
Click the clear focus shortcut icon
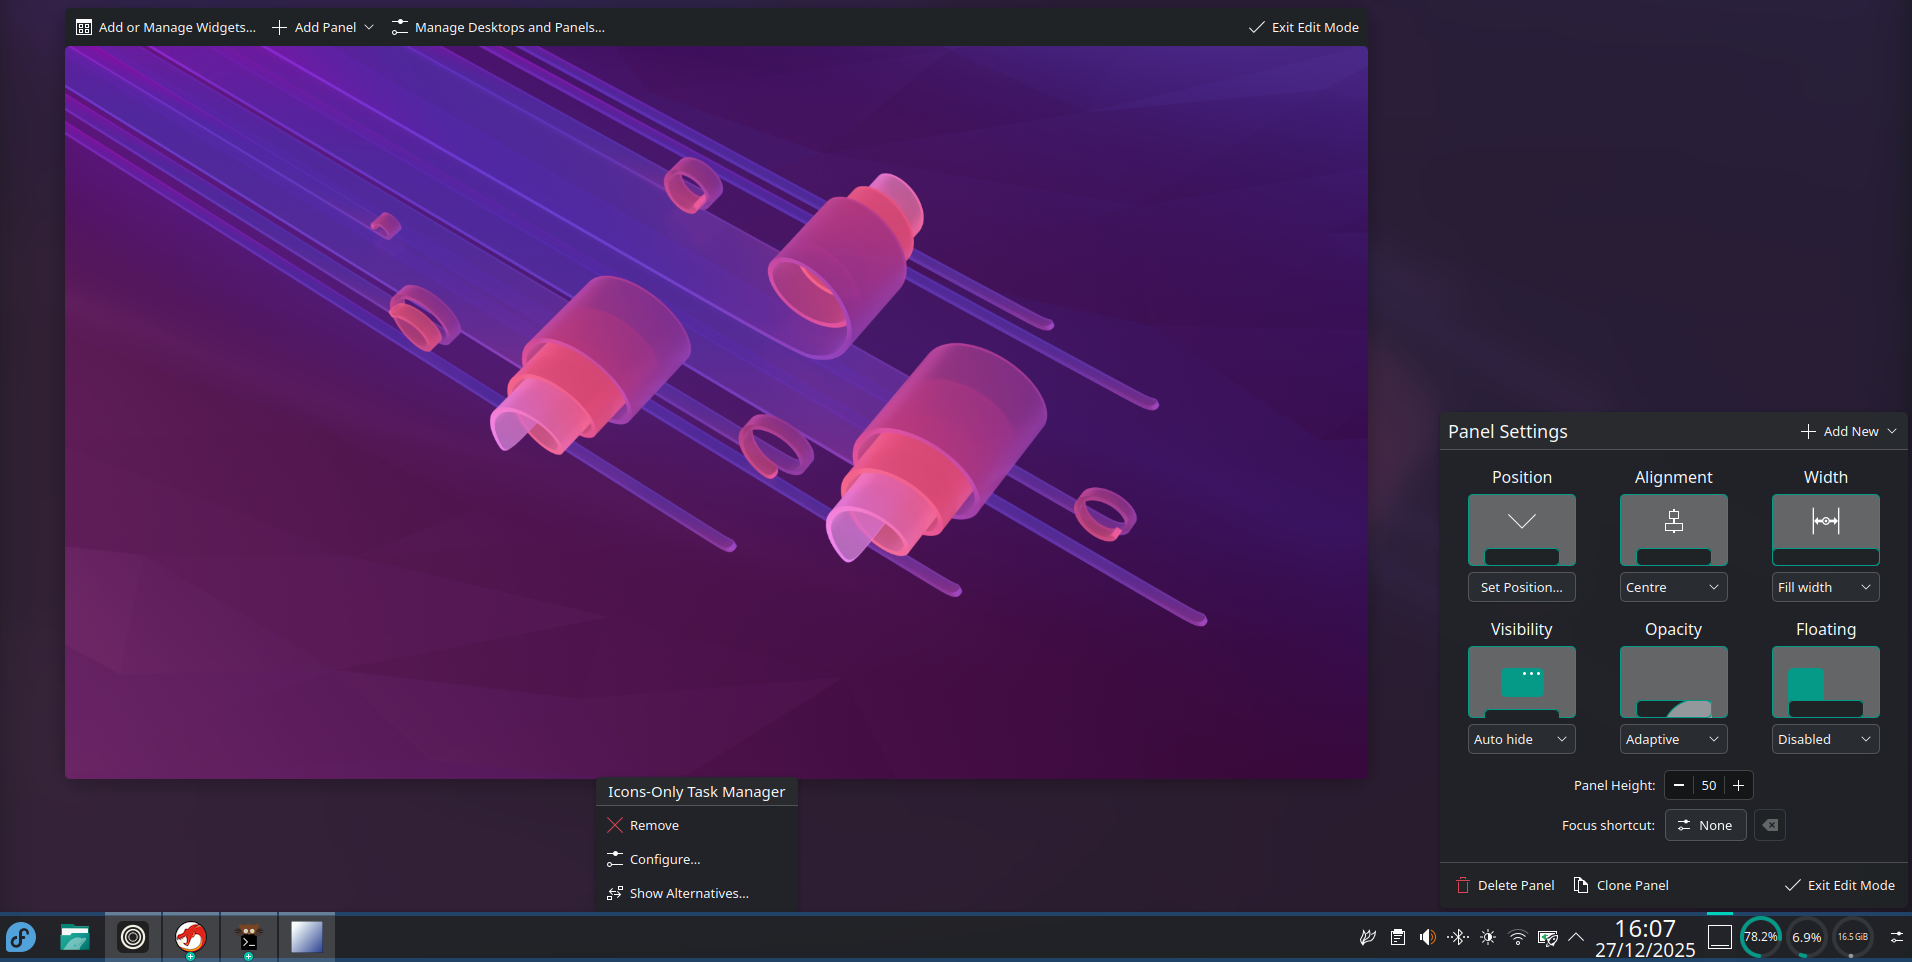(x=1770, y=825)
